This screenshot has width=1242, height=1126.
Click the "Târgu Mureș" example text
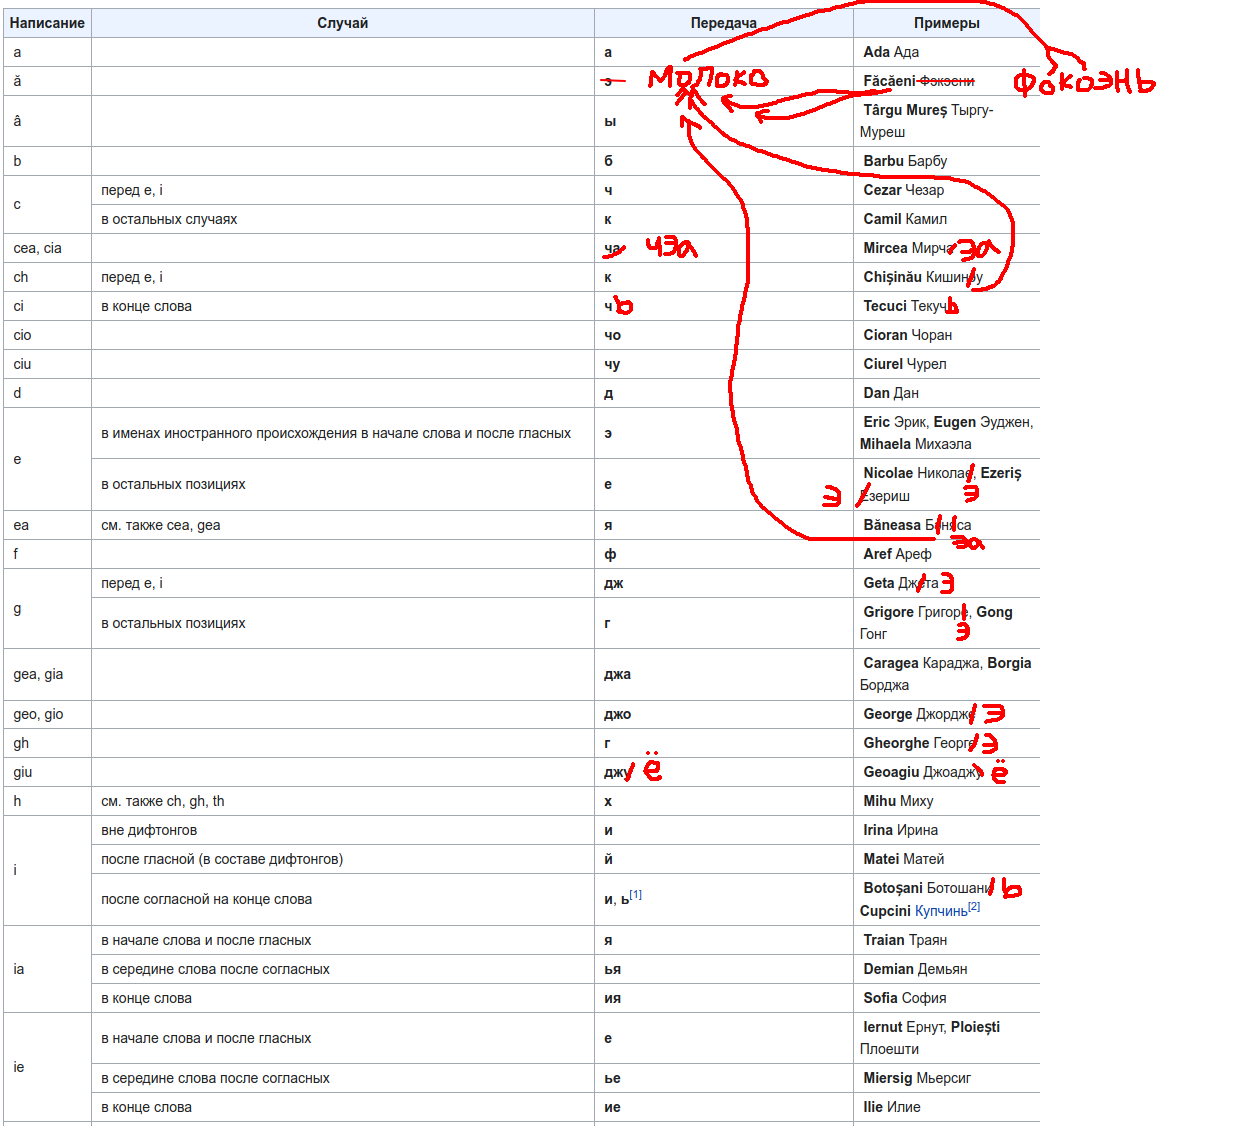[x=905, y=110]
